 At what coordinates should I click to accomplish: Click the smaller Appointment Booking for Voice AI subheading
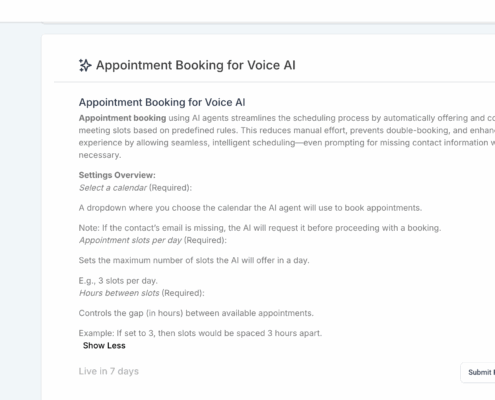pyautogui.click(x=162, y=102)
